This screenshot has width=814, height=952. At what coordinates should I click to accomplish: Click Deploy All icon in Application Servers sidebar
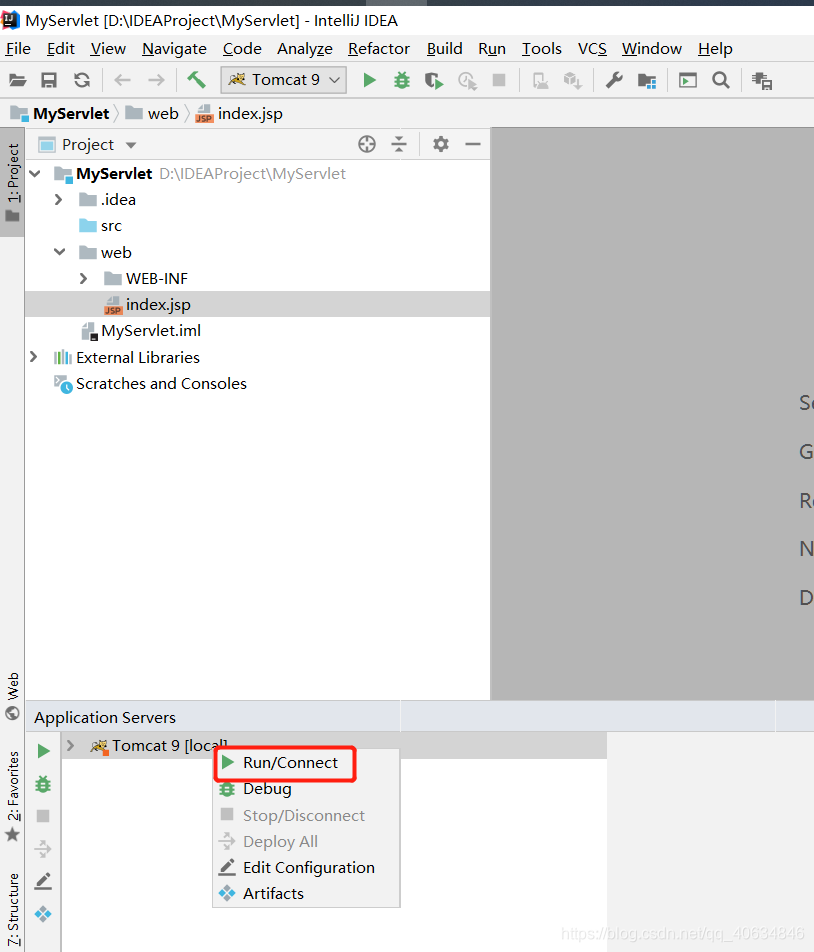click(43, 848)
